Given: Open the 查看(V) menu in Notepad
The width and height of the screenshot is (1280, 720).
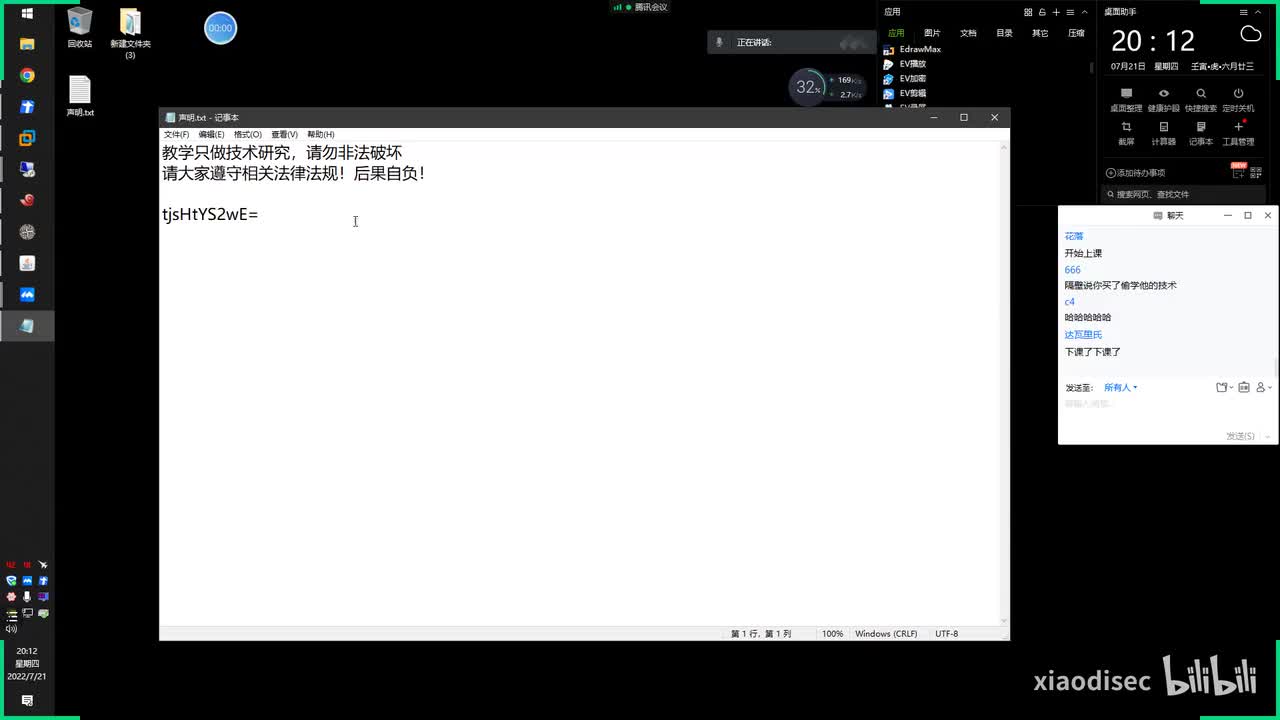Looking at the screenshot, I should coord(284,134).
